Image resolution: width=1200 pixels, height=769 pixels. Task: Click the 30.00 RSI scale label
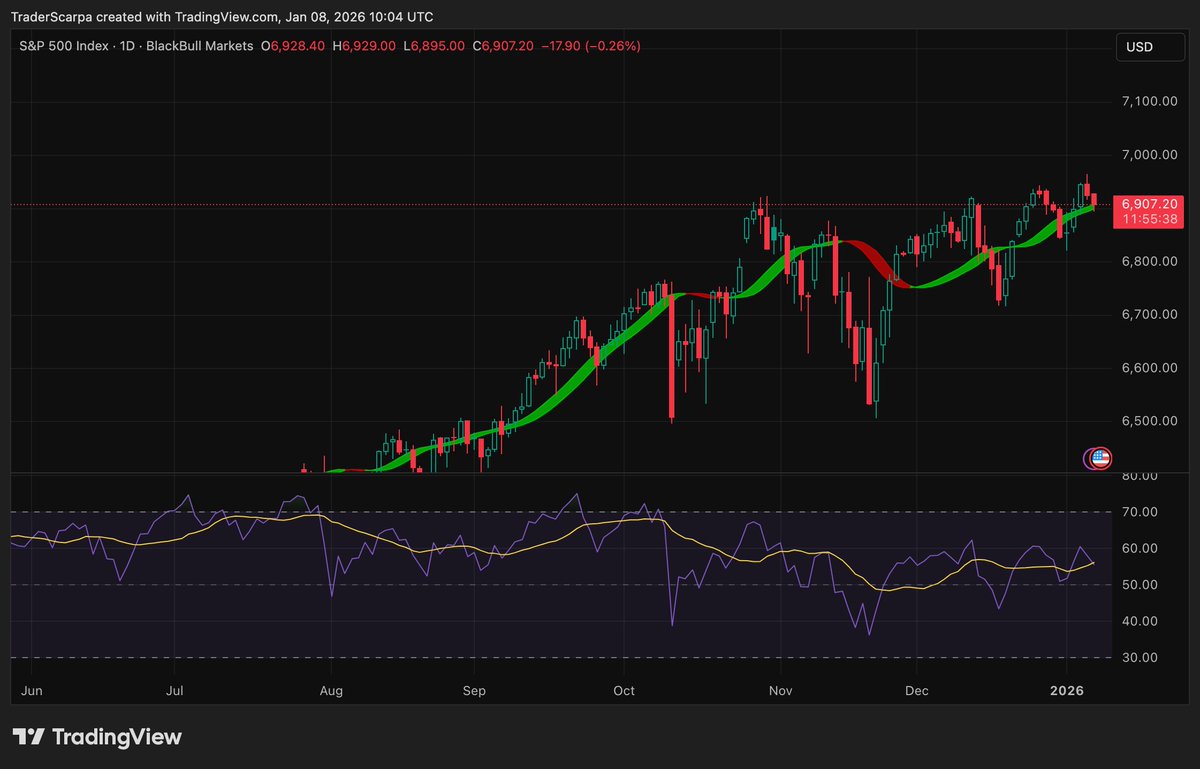click(x=1140, y=657)
